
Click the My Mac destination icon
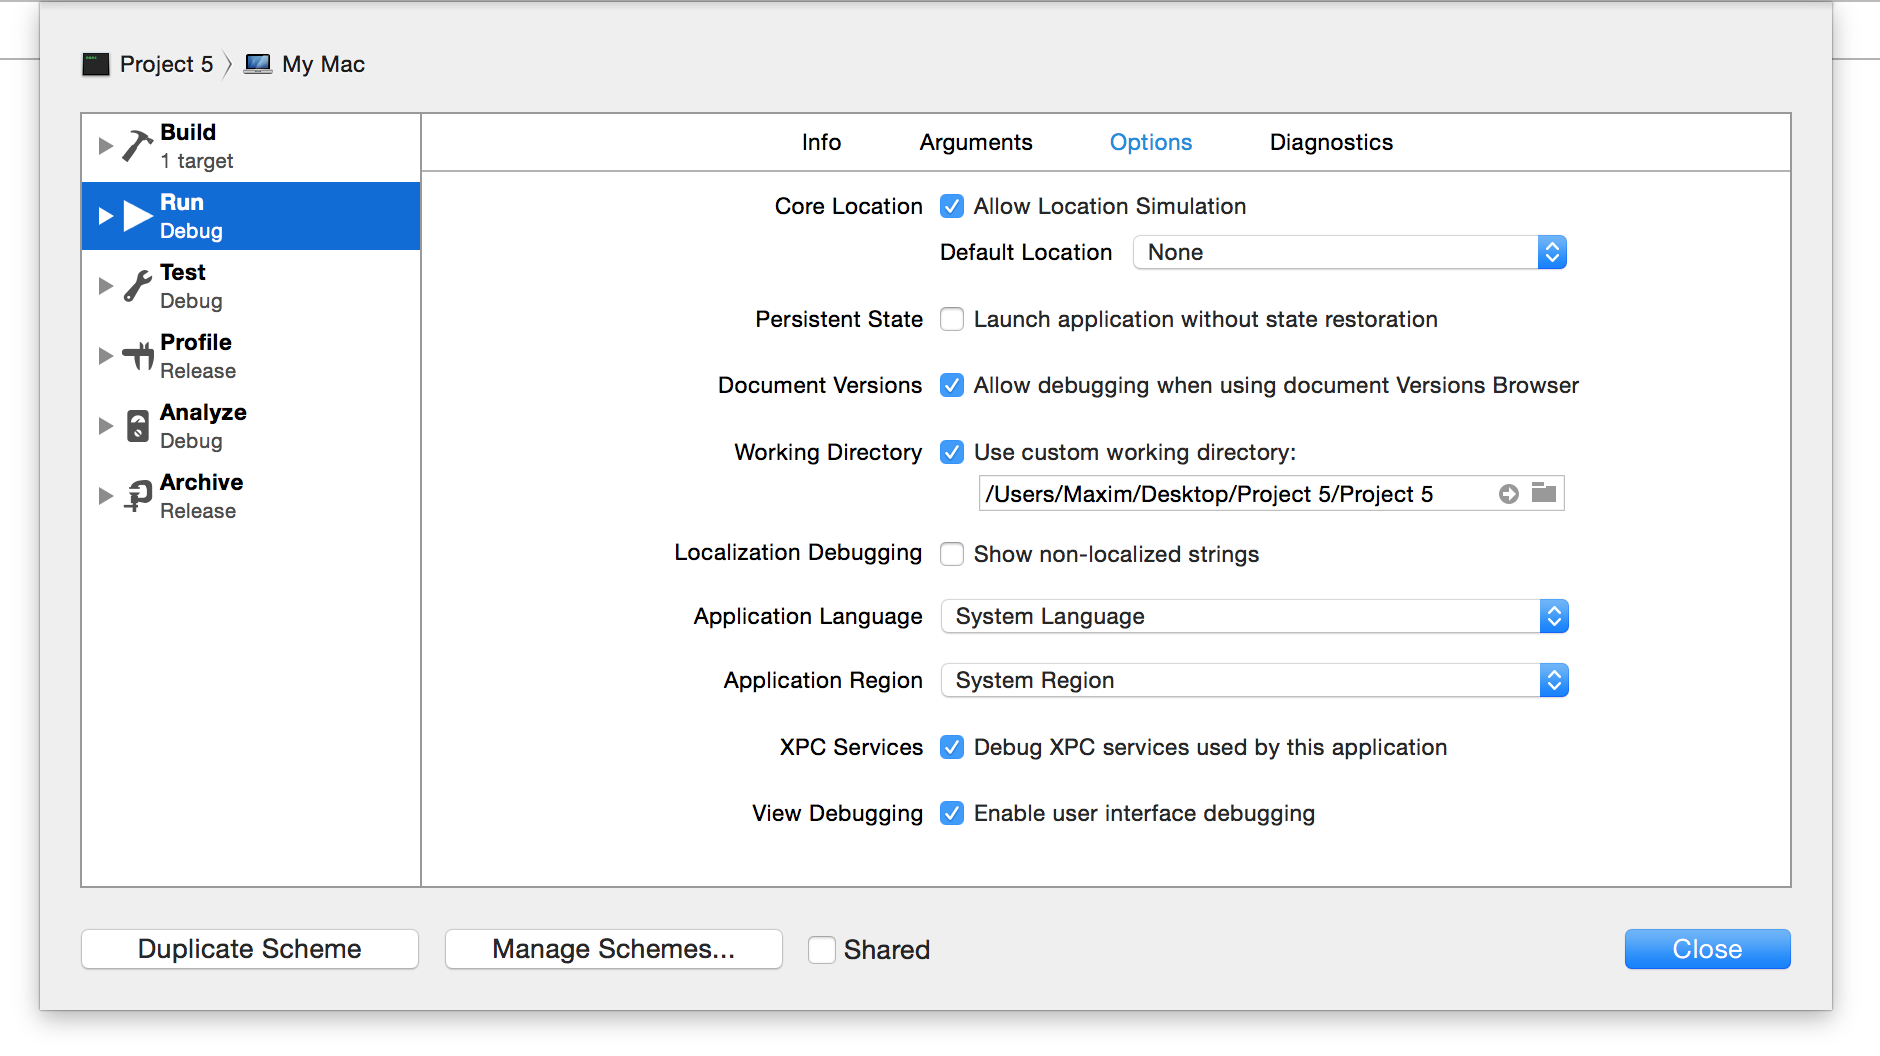pyautogui.click(x=258, y=64)
